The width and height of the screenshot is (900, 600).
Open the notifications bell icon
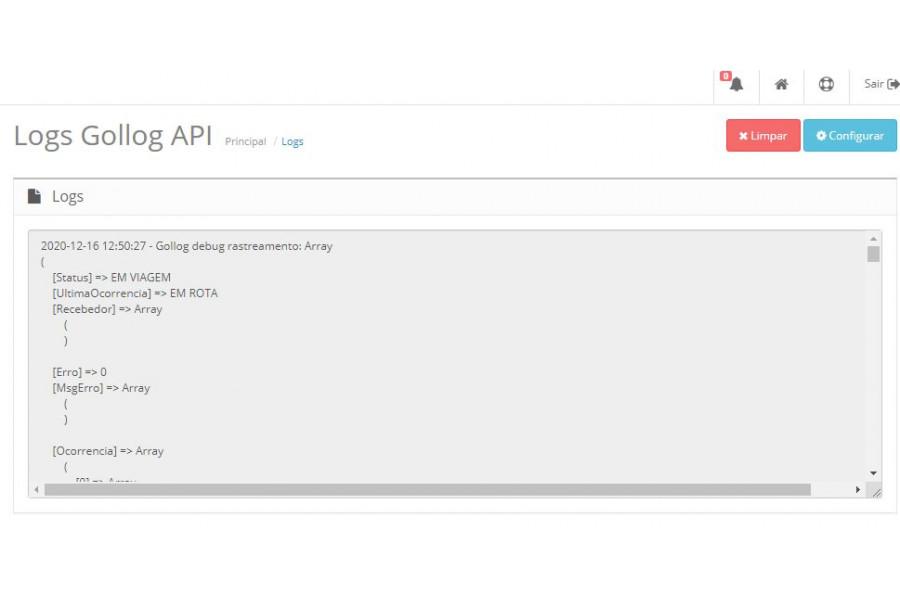pyautogui.click(x=736, y=84)
